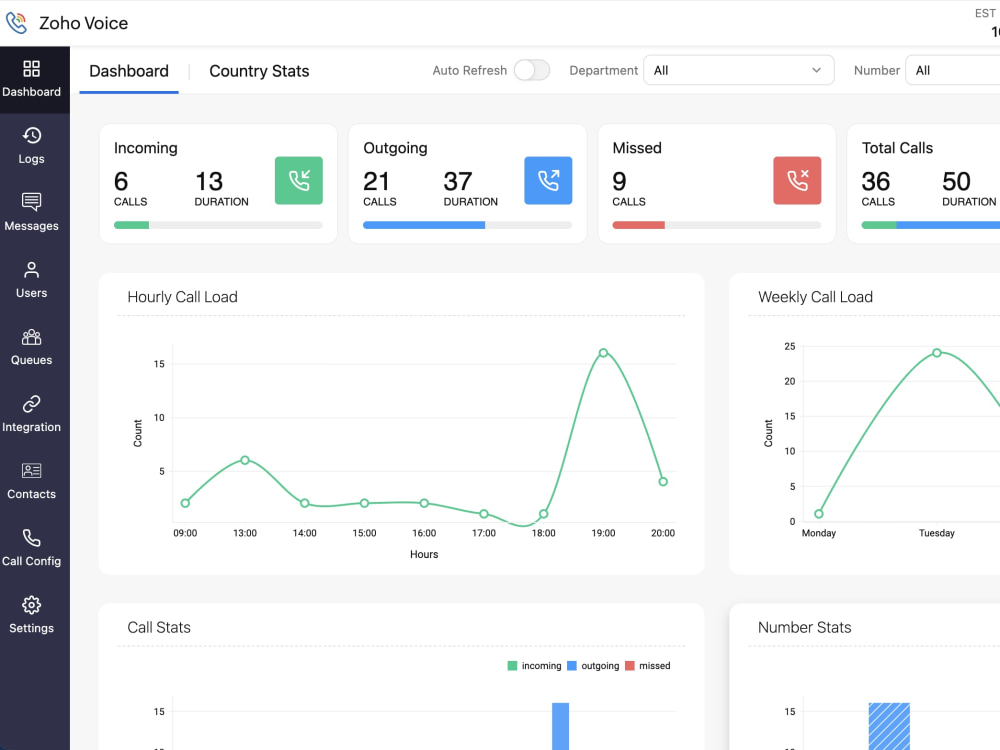Toggle the missed legend in Call Stats
The image size is (1000, 750).
tap(648, 666)
